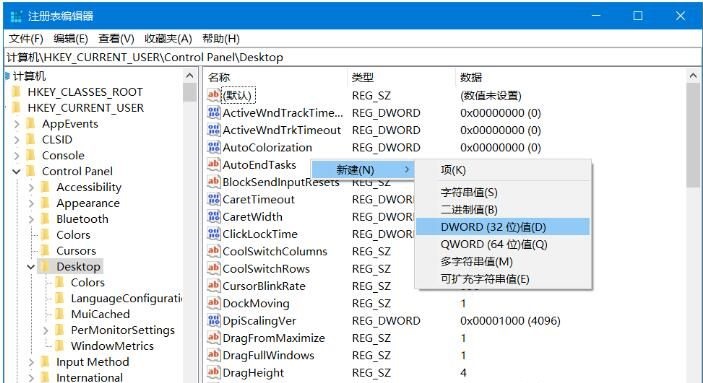The image size is (703, 383).
Task: Click the DWORD icon beside DpiScalingVer
Action: 213,320
